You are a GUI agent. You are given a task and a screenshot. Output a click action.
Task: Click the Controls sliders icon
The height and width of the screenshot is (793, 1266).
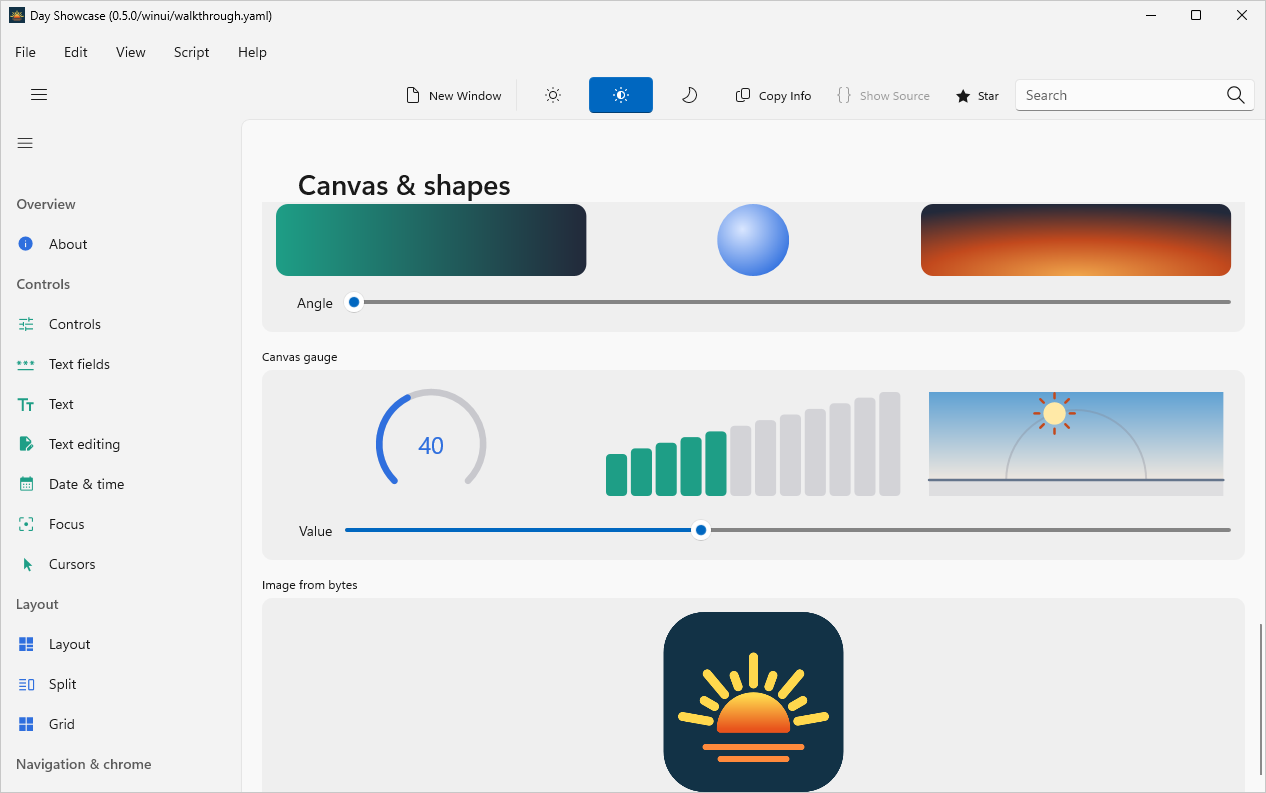pos(26,324)
